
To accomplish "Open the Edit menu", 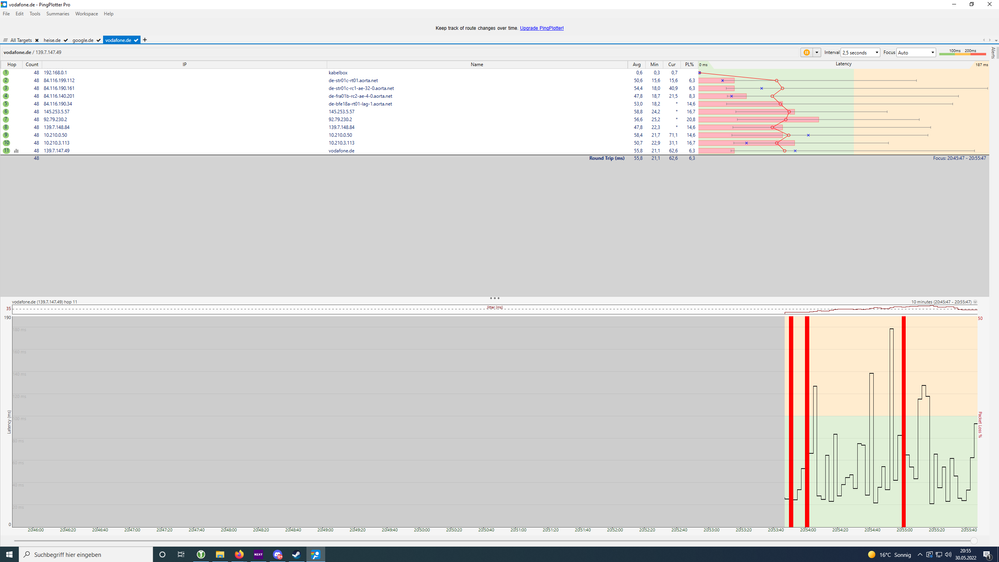I will click(20, 13).
